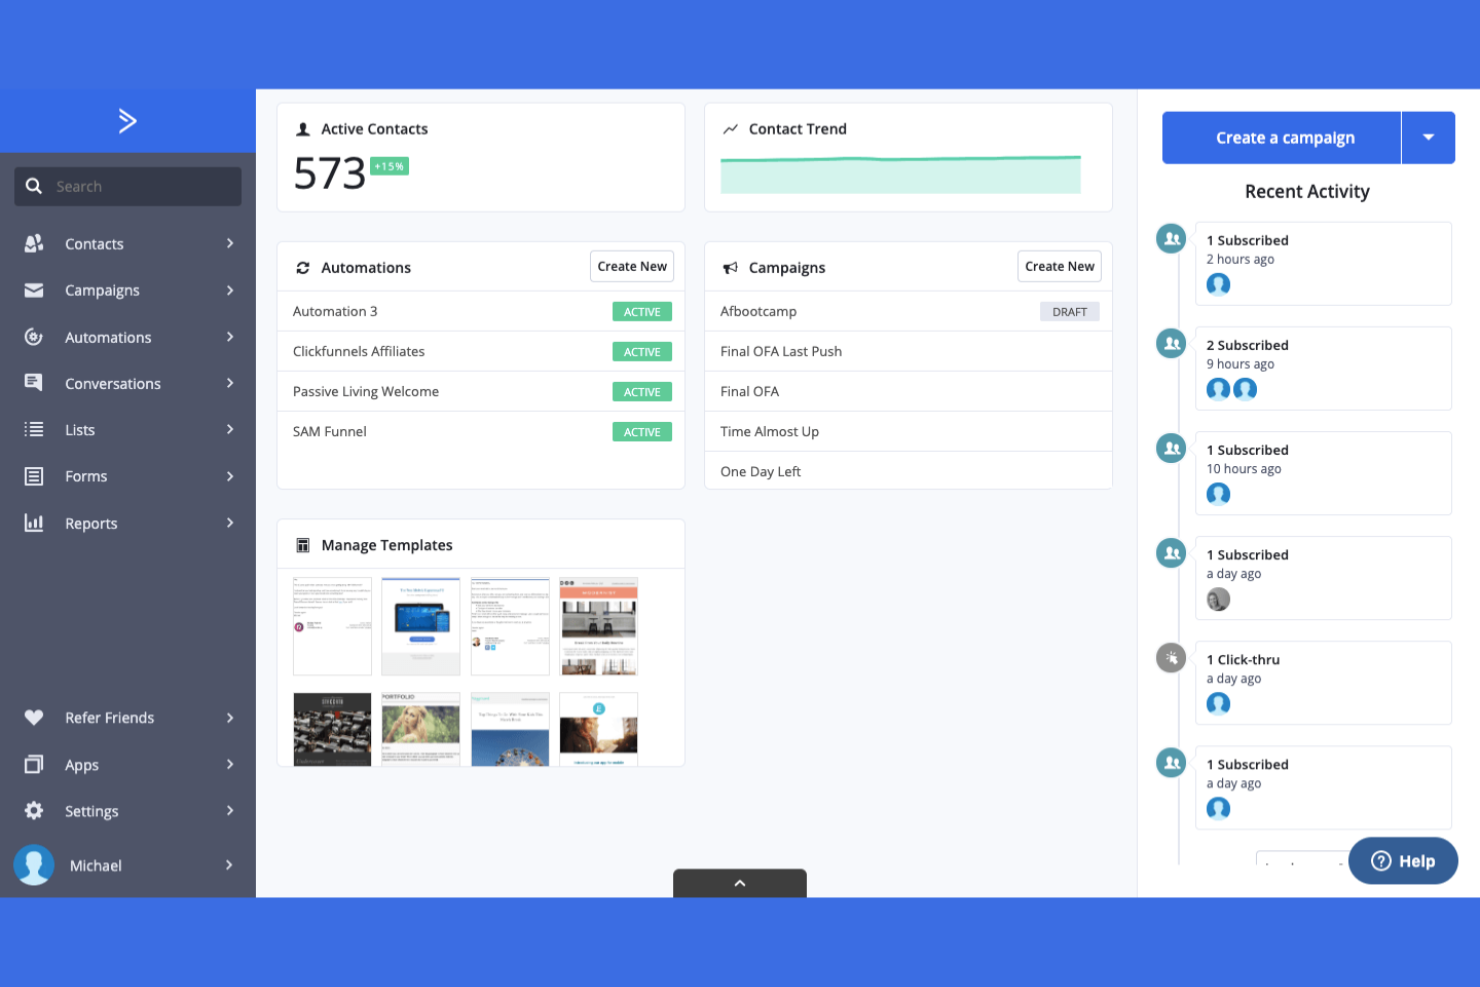This screenshot has width=1480, height=987.
Task: Open the Reports bar-chart icon
Action: [34, 522]
